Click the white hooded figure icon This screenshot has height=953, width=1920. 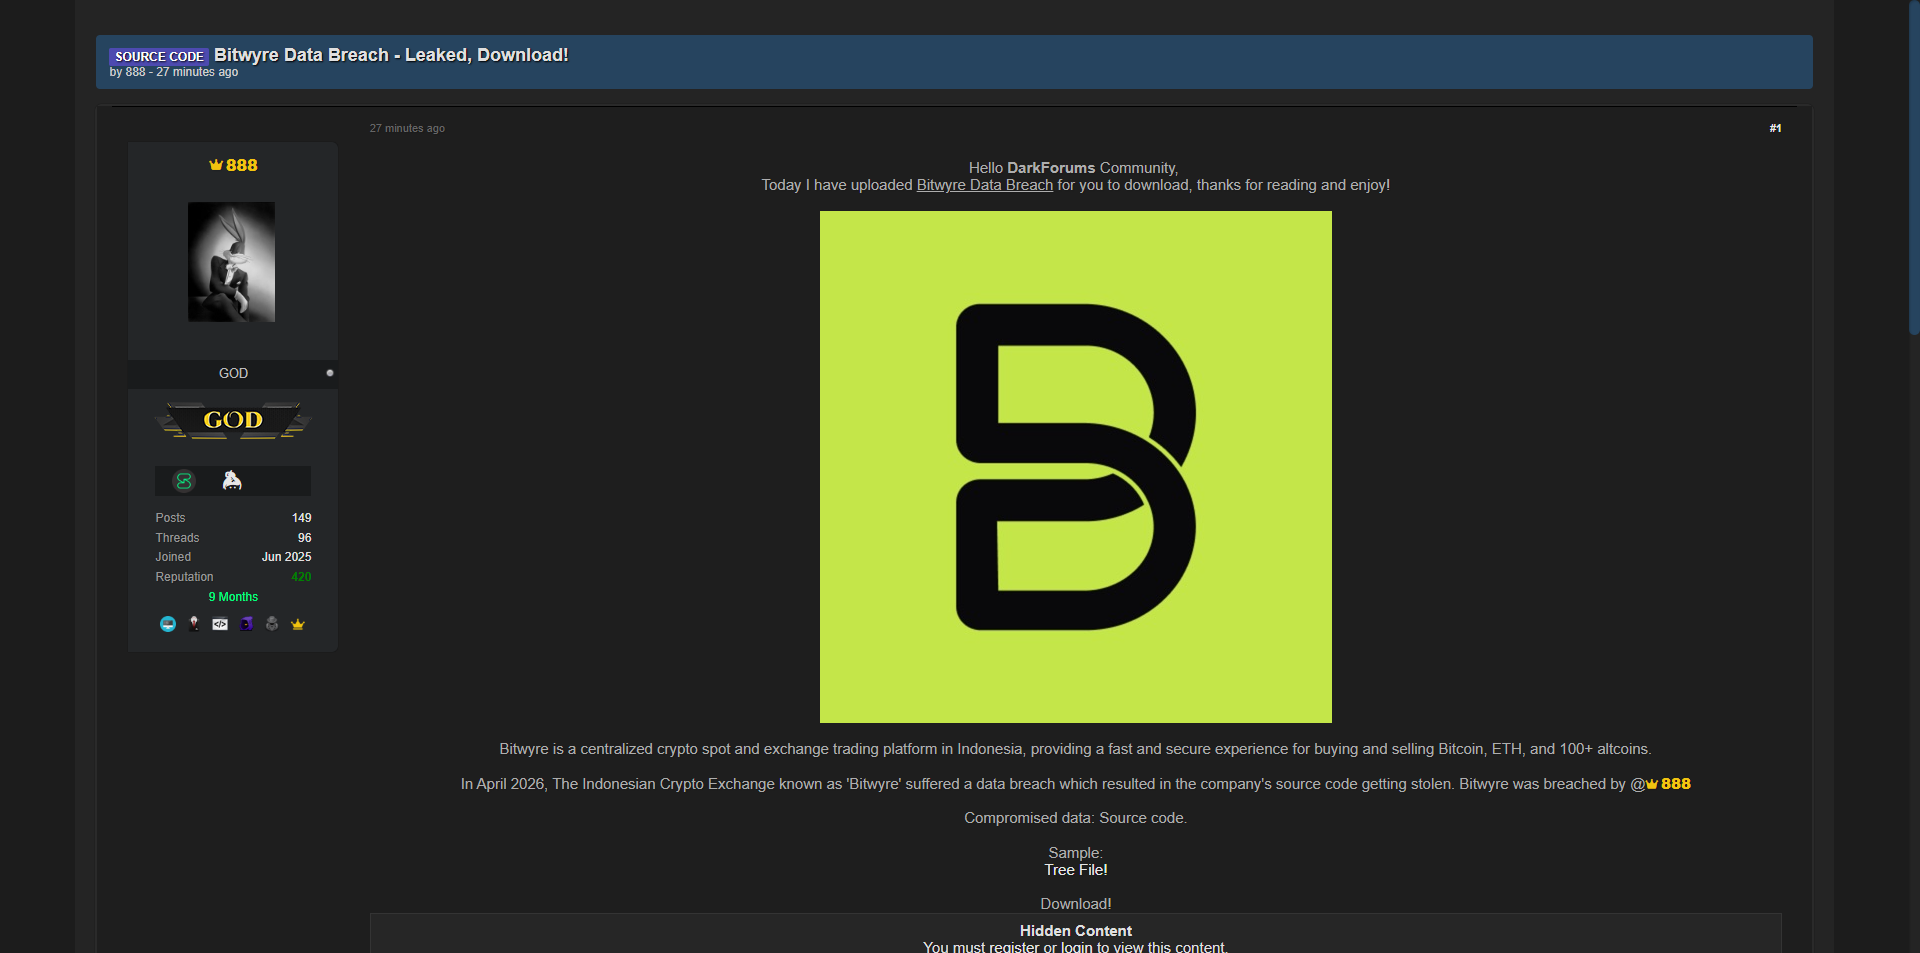[232, 481]
